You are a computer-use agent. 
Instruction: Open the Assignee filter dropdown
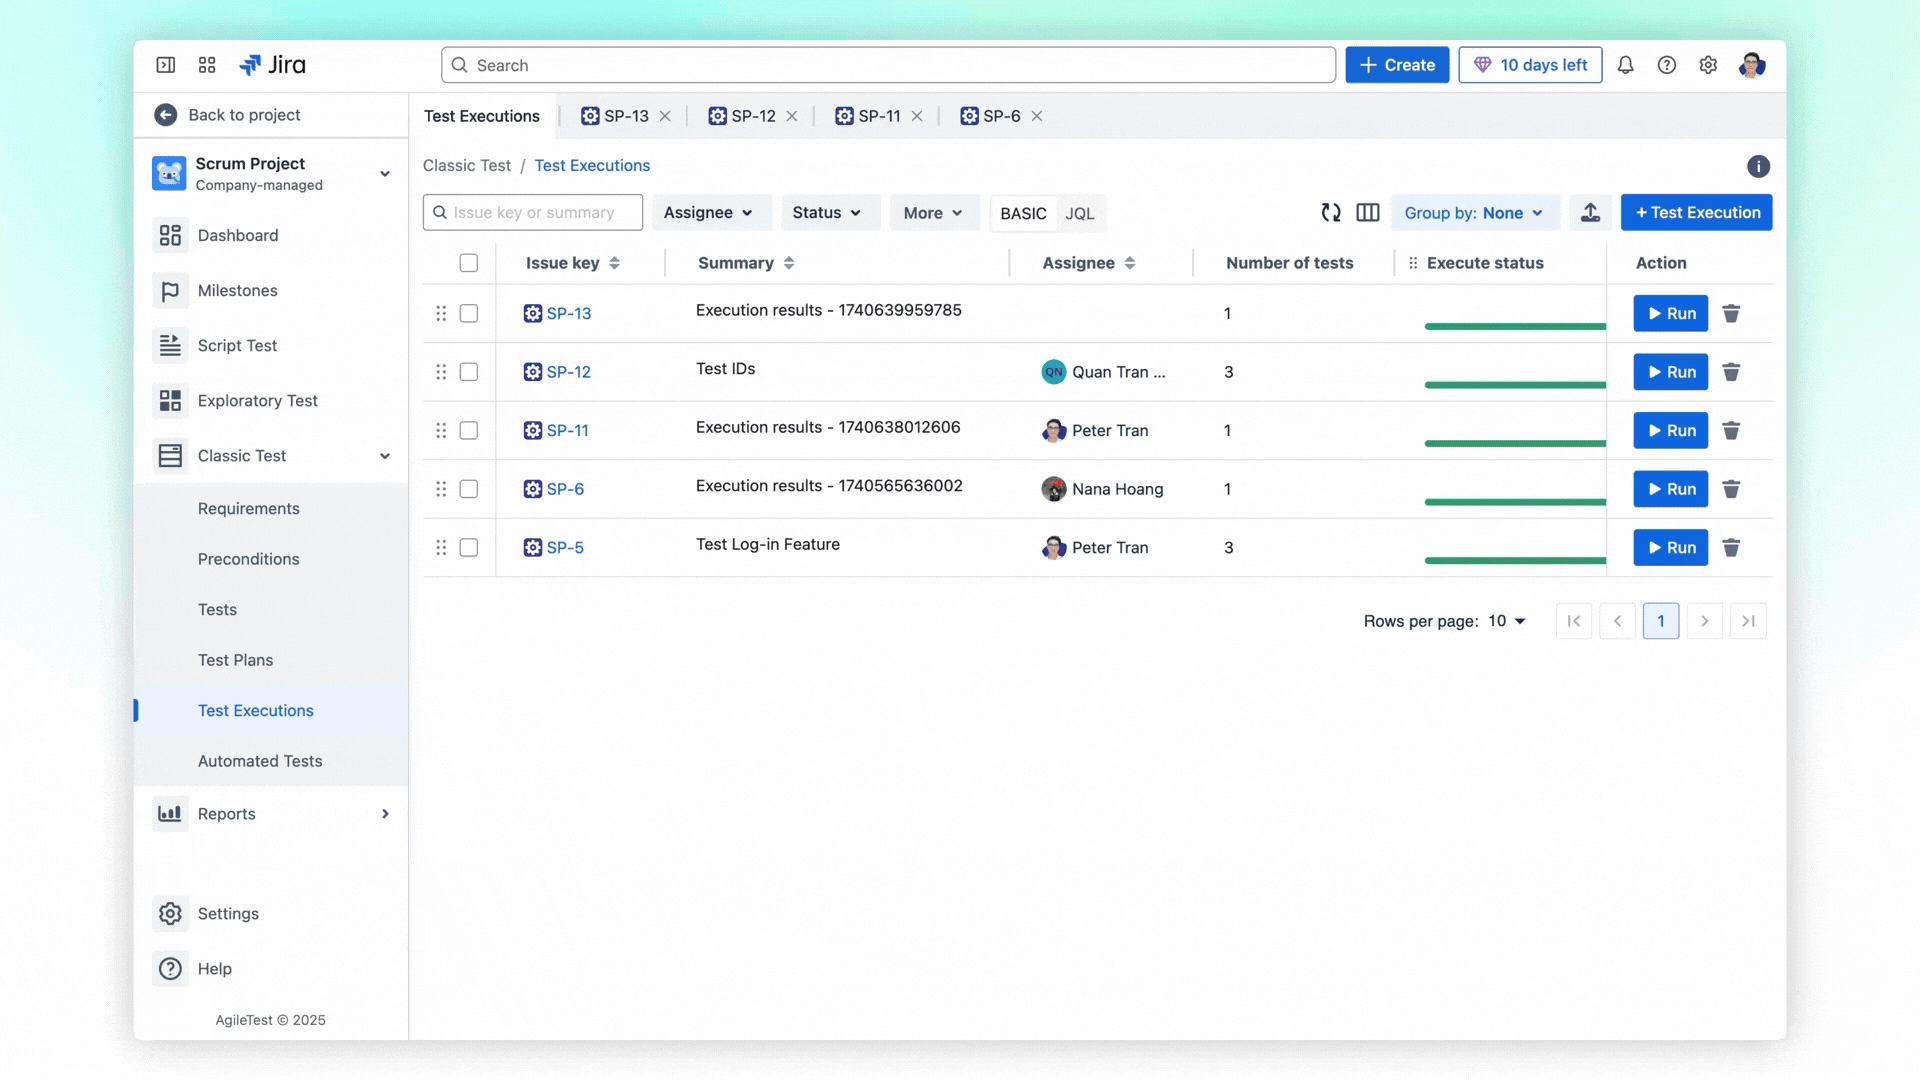[709, 213]
